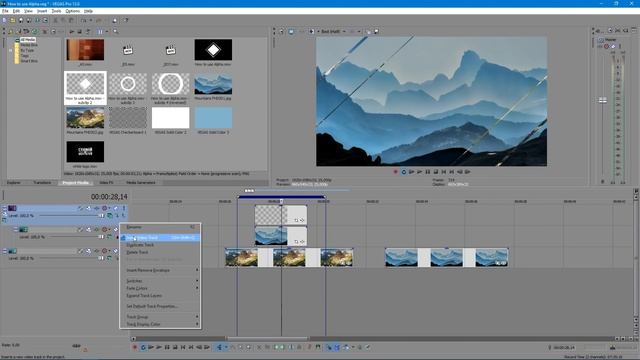Image resolution: width=640 pixels, height=360 pixels.
Task: Open automation settings dropdown on top track
Action: [x=109, y=208]
